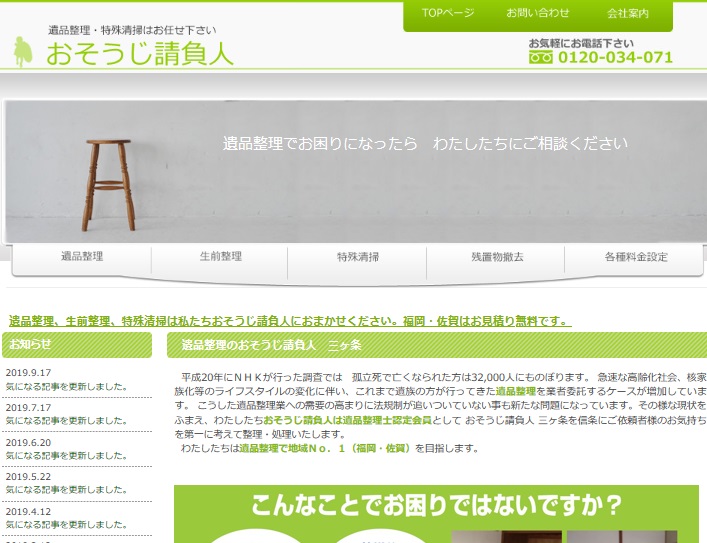The height and width of the screenshot is (543, 707).
Task: Click the free-dial phone icon
Action: [x=540, y=58]
